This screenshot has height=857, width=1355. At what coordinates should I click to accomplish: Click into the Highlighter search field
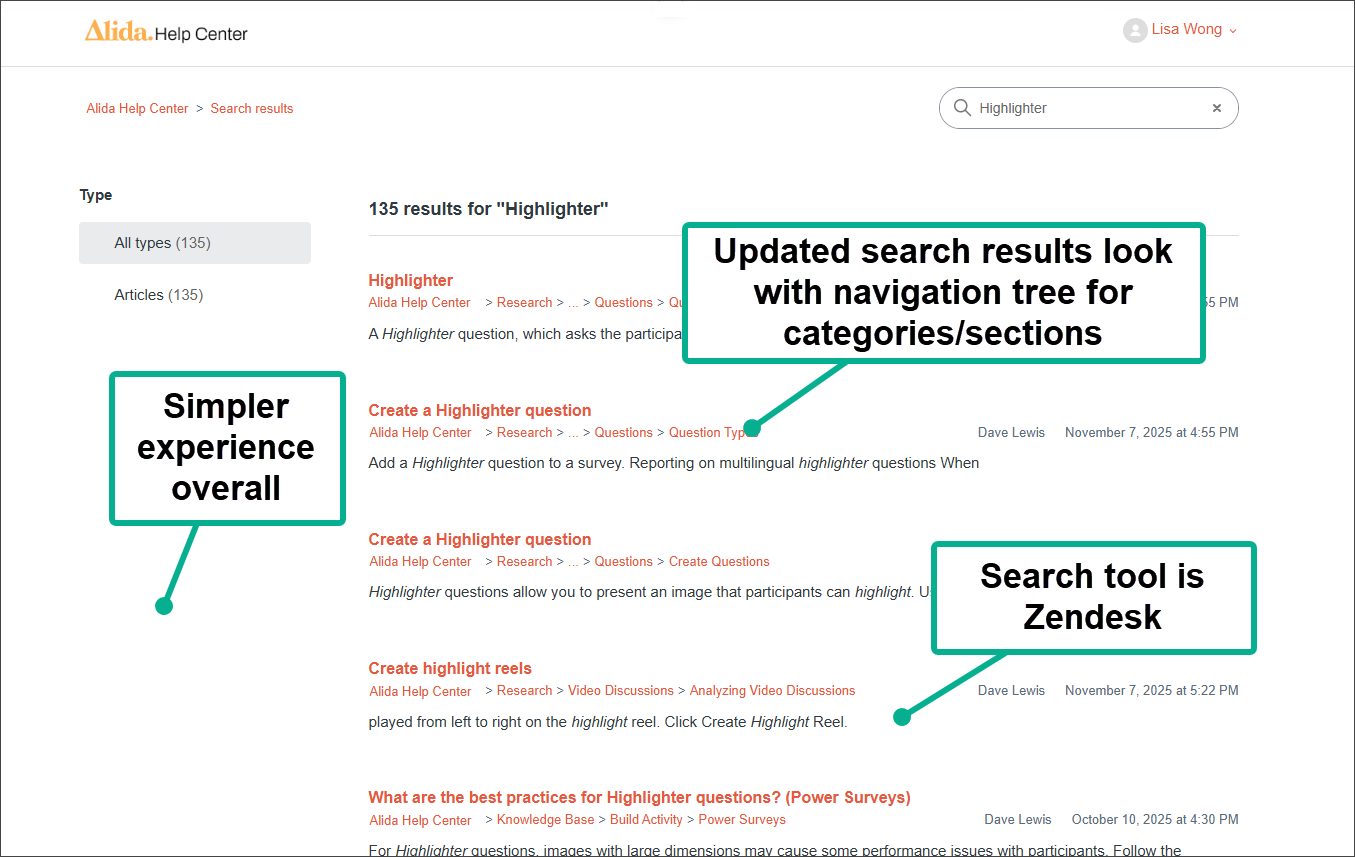point(1089,108)
